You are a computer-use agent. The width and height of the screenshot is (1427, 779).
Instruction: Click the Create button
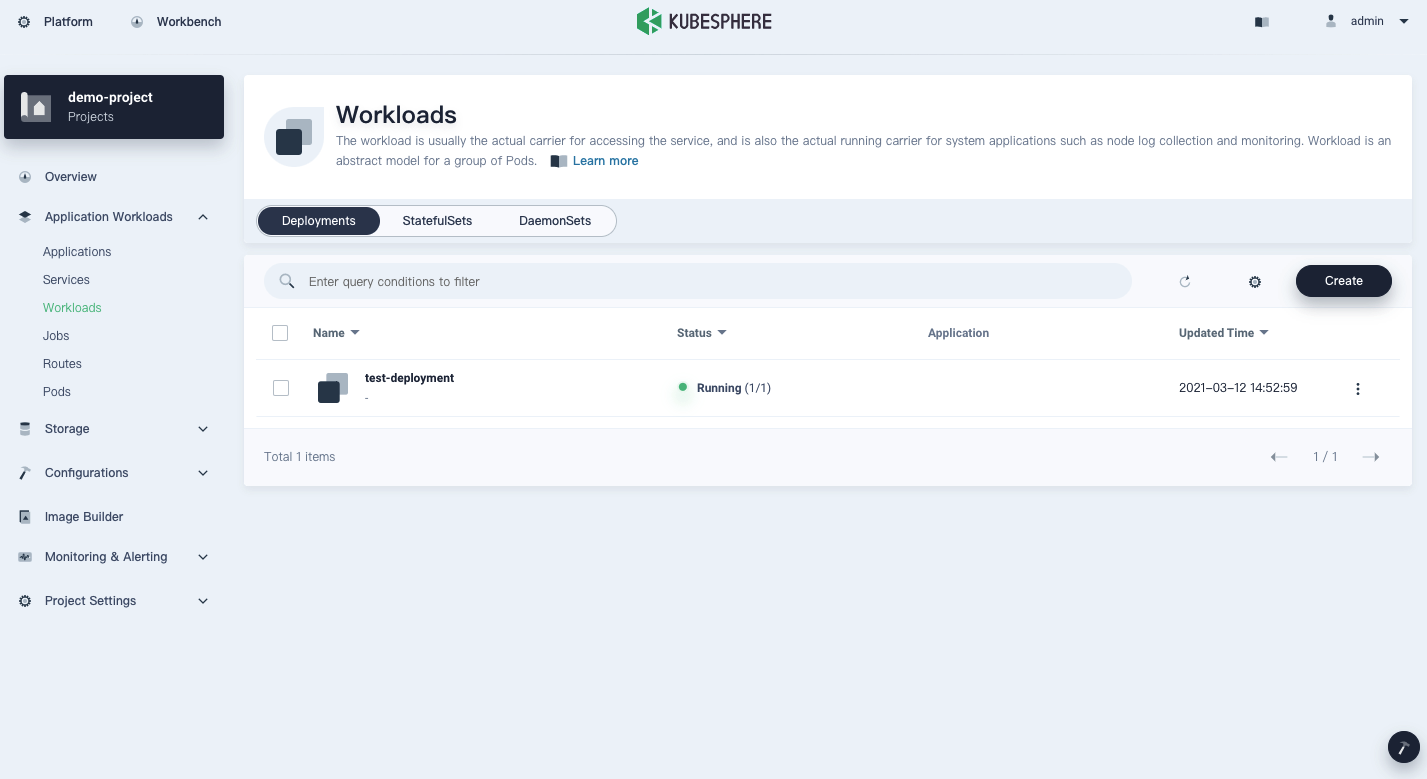point(1343,281)
